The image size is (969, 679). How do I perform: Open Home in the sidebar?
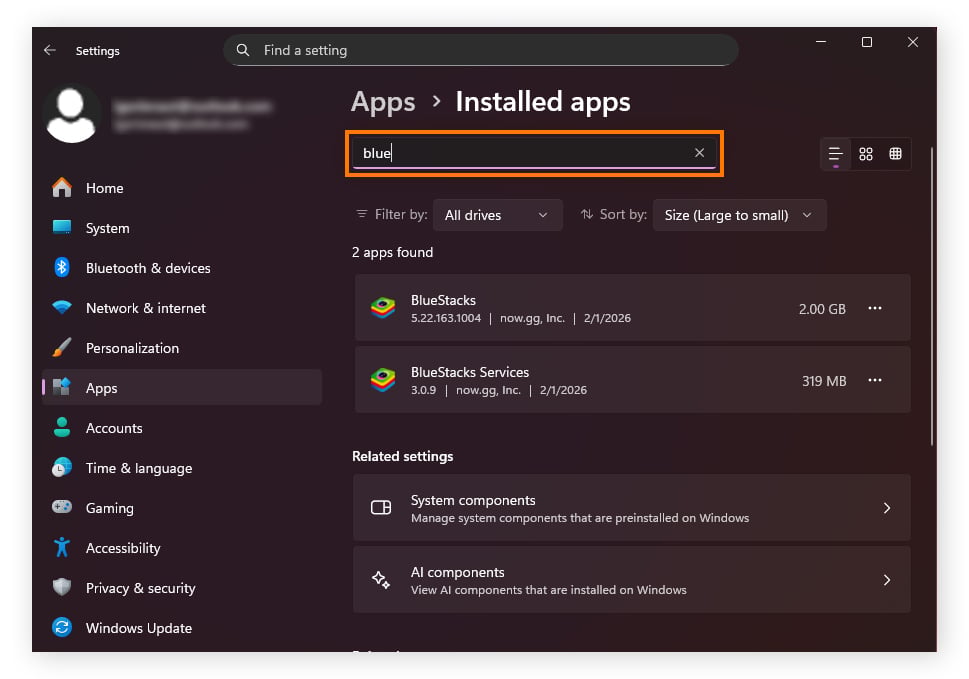182,188
